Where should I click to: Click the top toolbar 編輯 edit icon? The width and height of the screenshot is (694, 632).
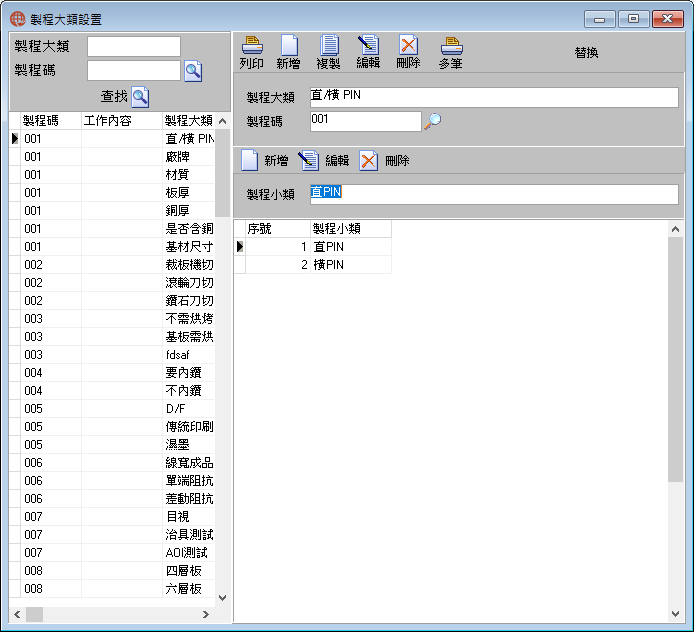tap(368, 45)
